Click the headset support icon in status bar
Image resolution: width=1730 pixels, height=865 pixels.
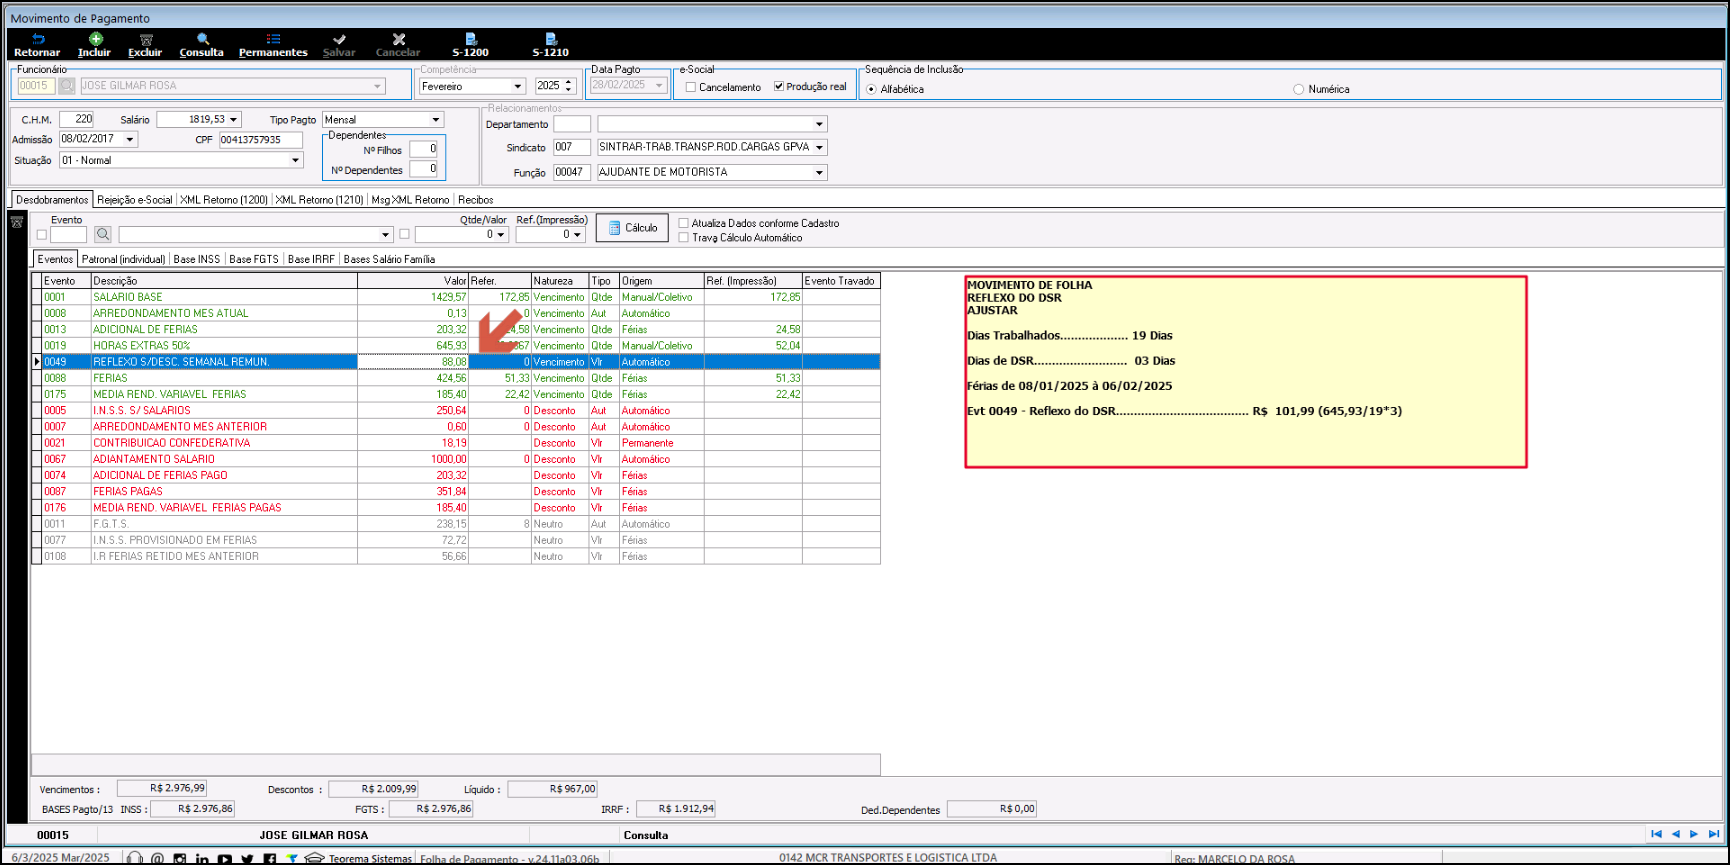(134, 858)
